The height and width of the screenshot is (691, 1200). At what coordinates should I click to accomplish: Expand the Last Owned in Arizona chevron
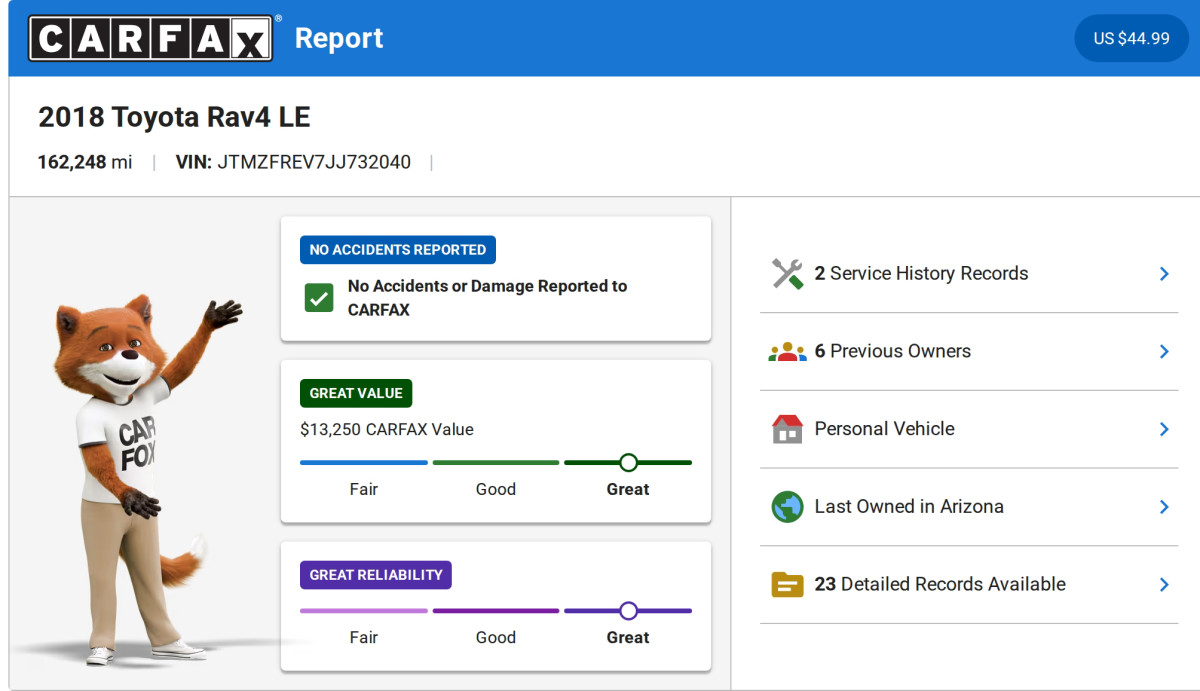[1164, 506]
